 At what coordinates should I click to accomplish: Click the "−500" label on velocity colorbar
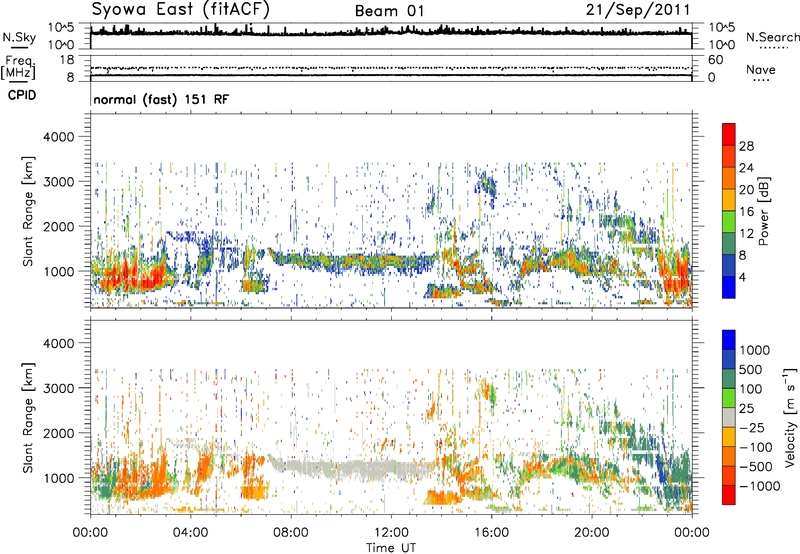point(754,467)
